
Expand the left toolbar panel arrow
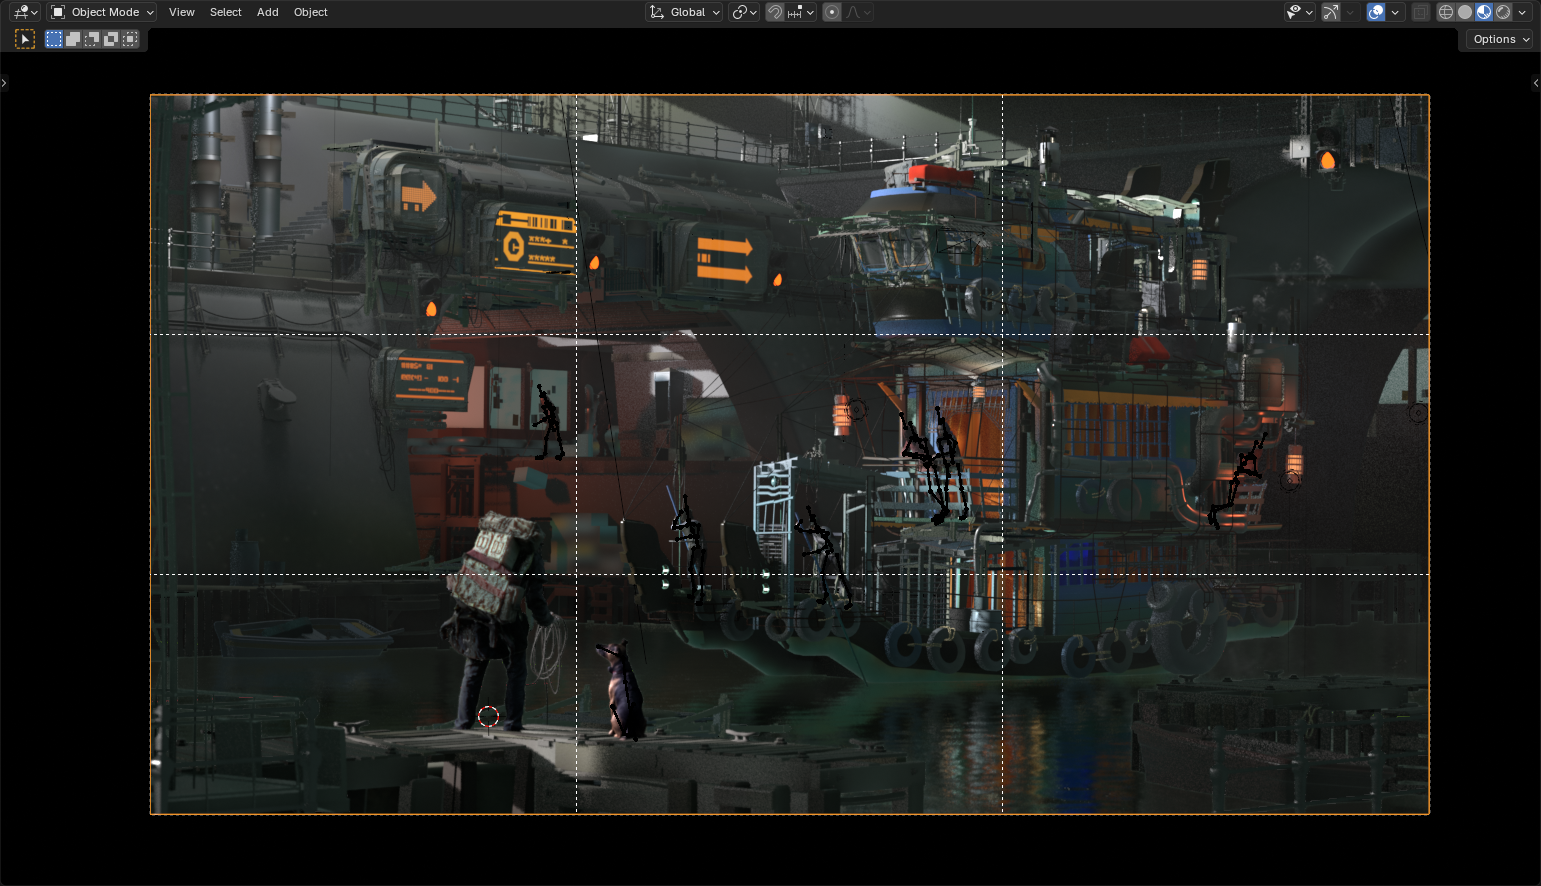tap(4, 83)
